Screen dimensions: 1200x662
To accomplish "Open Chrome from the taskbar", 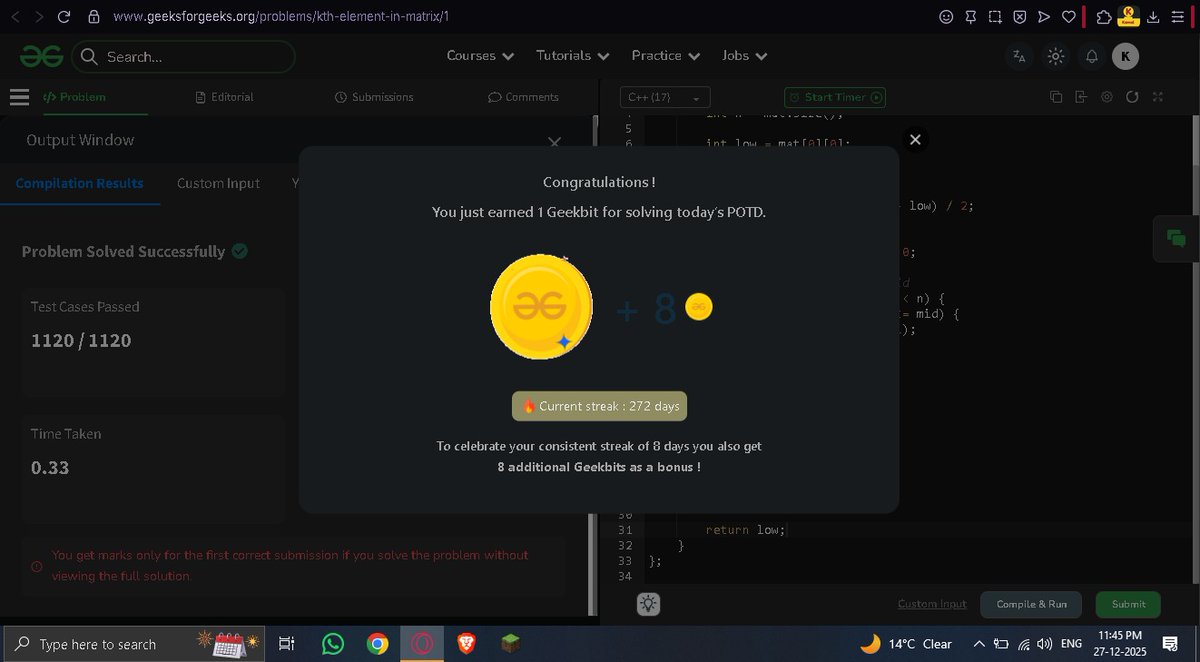I will tap(377, 644).
